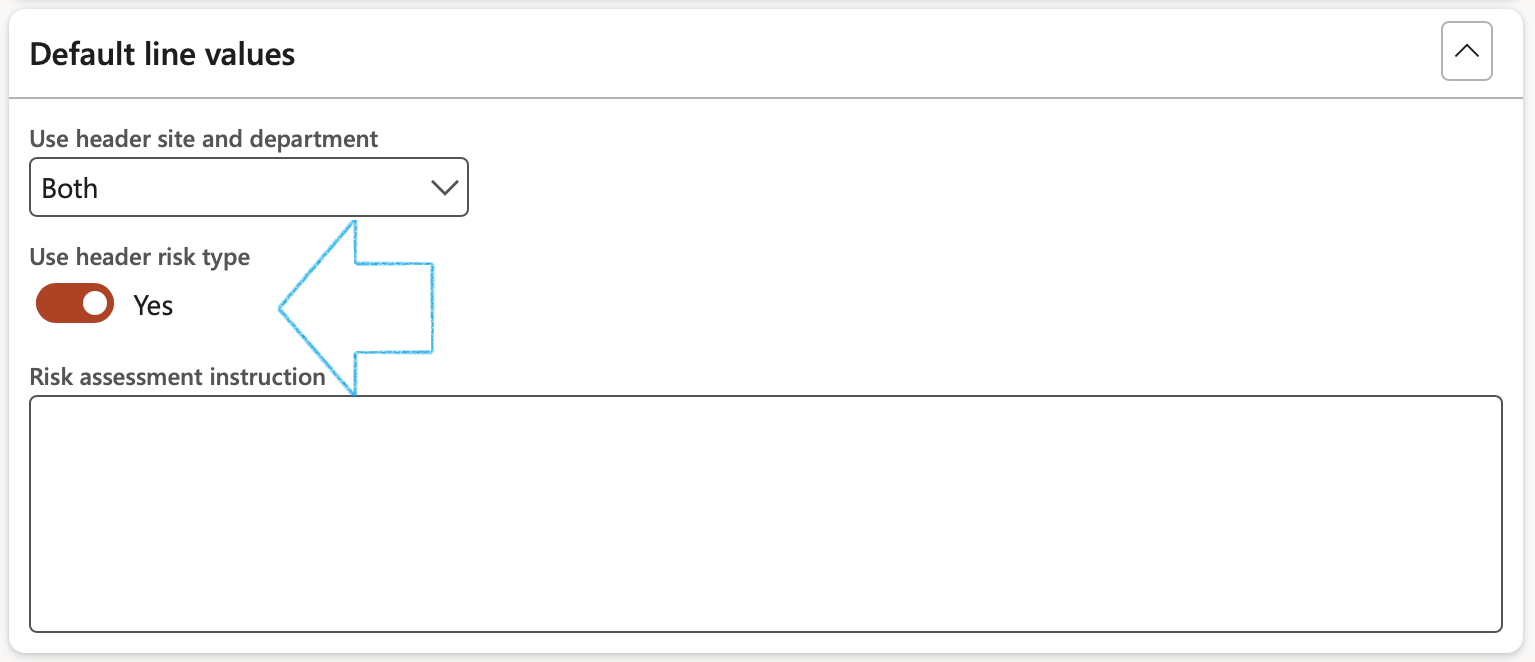Viewport: 1535px width, 662px height.
Task: Click the Default line values heading
Action: point(162,53)
